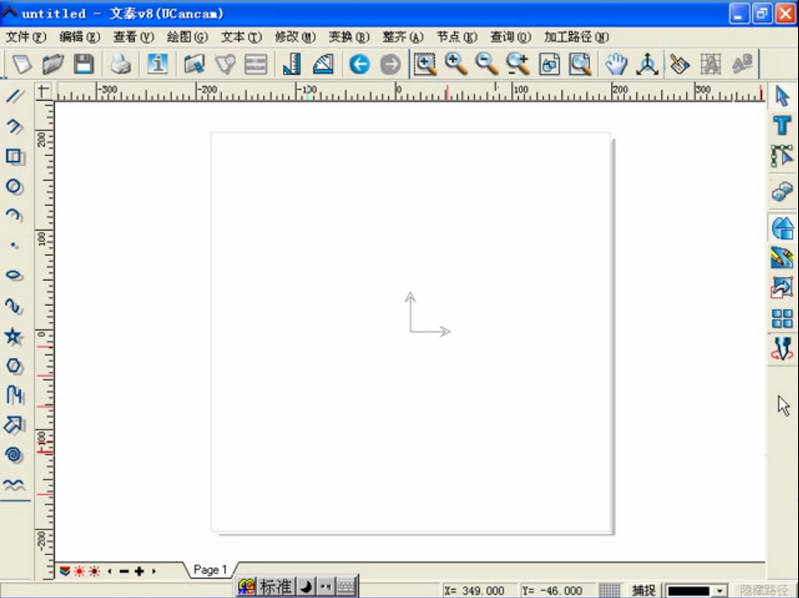Toggle the 标准 mode button
The image size is (799, 598).
tap(275, 587)
